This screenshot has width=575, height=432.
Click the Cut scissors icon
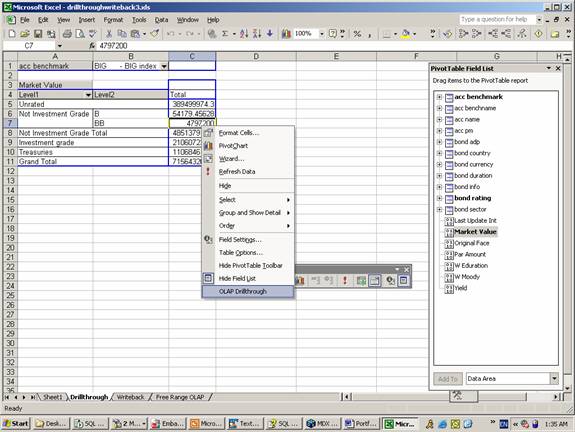109,34
